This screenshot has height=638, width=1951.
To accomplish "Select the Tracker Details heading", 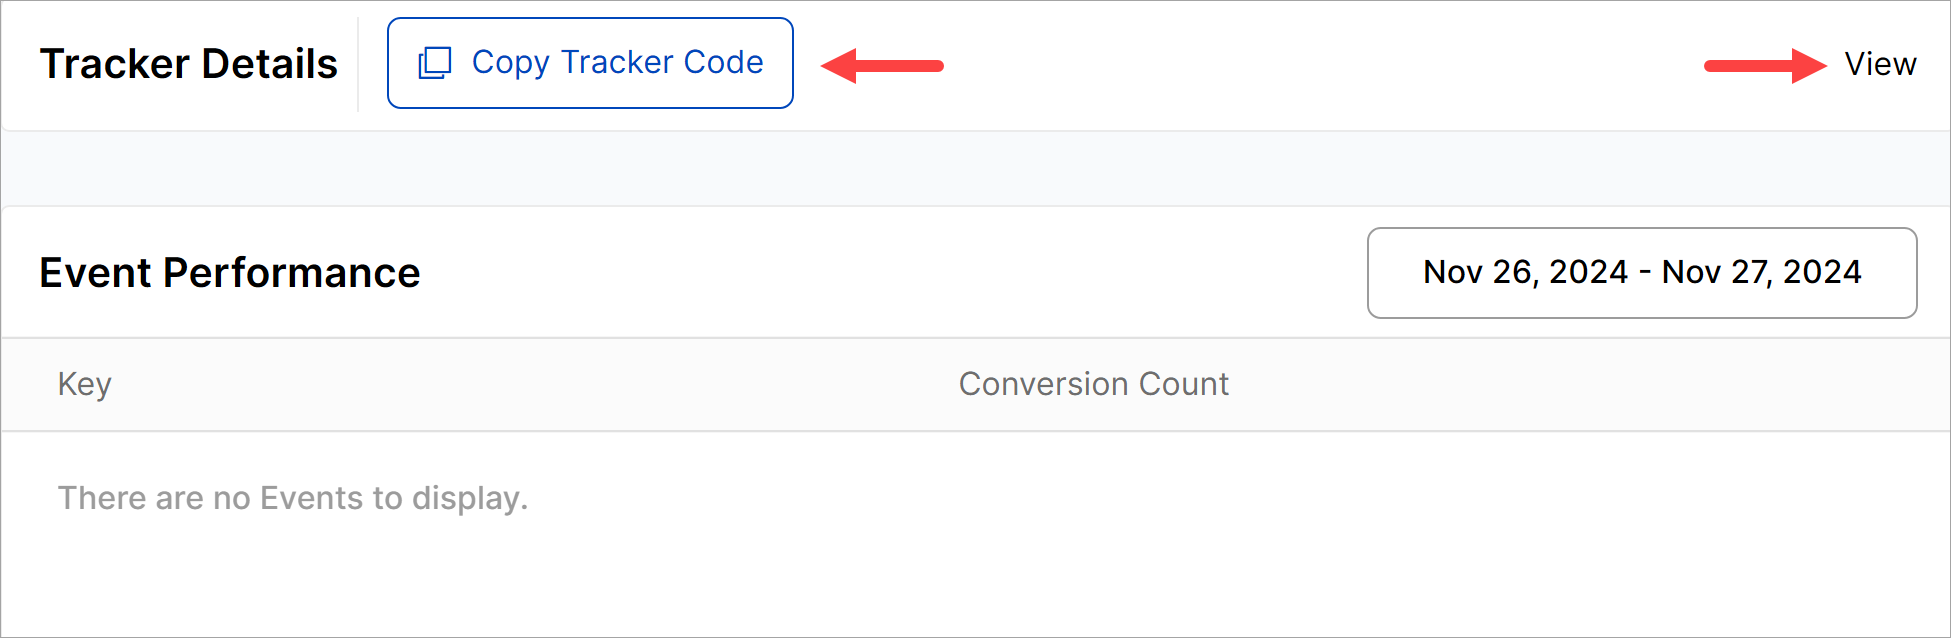I will point(188,64).
